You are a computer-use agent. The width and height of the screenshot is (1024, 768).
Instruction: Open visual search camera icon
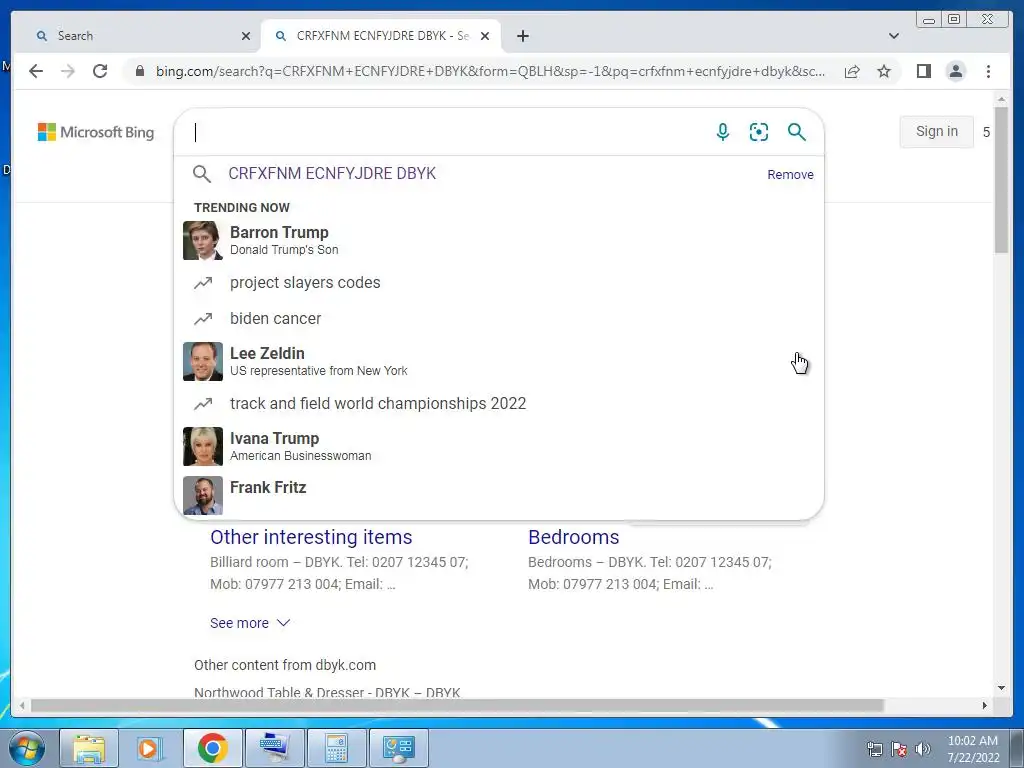[758, 132]
